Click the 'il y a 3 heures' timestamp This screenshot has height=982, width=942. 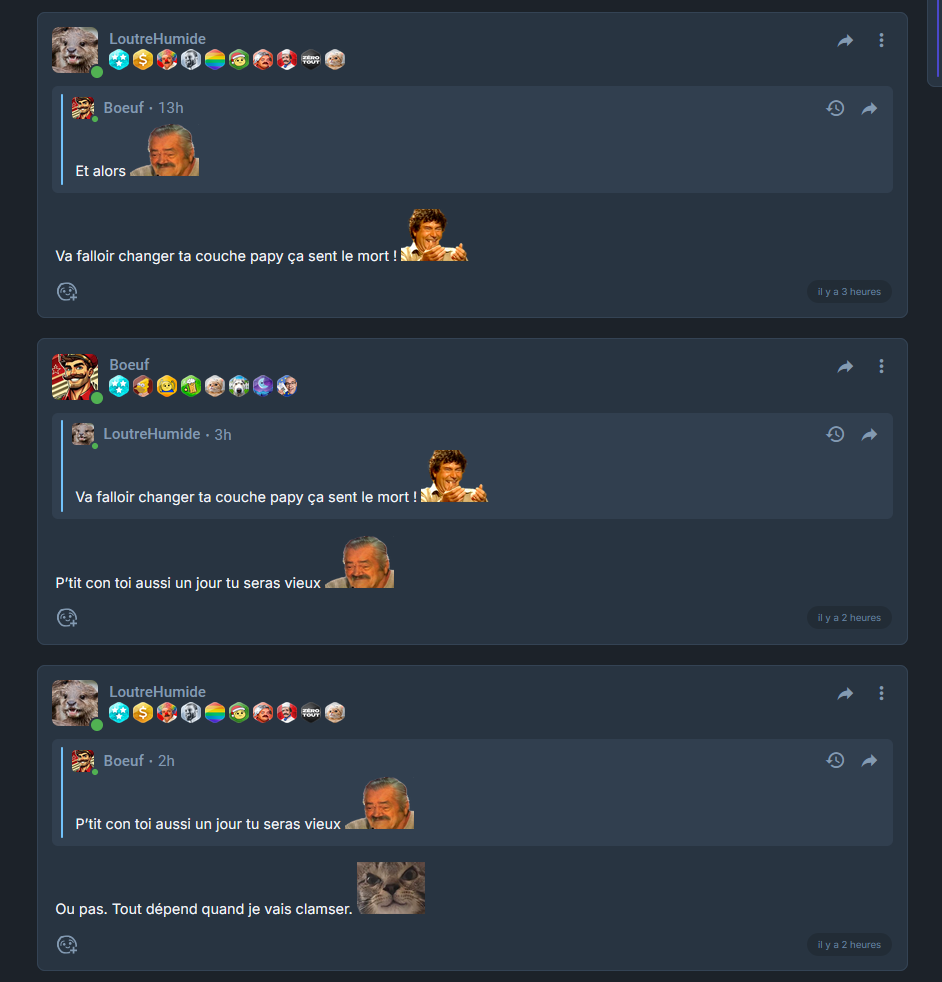pyautogui.click(x=849, y=292)
